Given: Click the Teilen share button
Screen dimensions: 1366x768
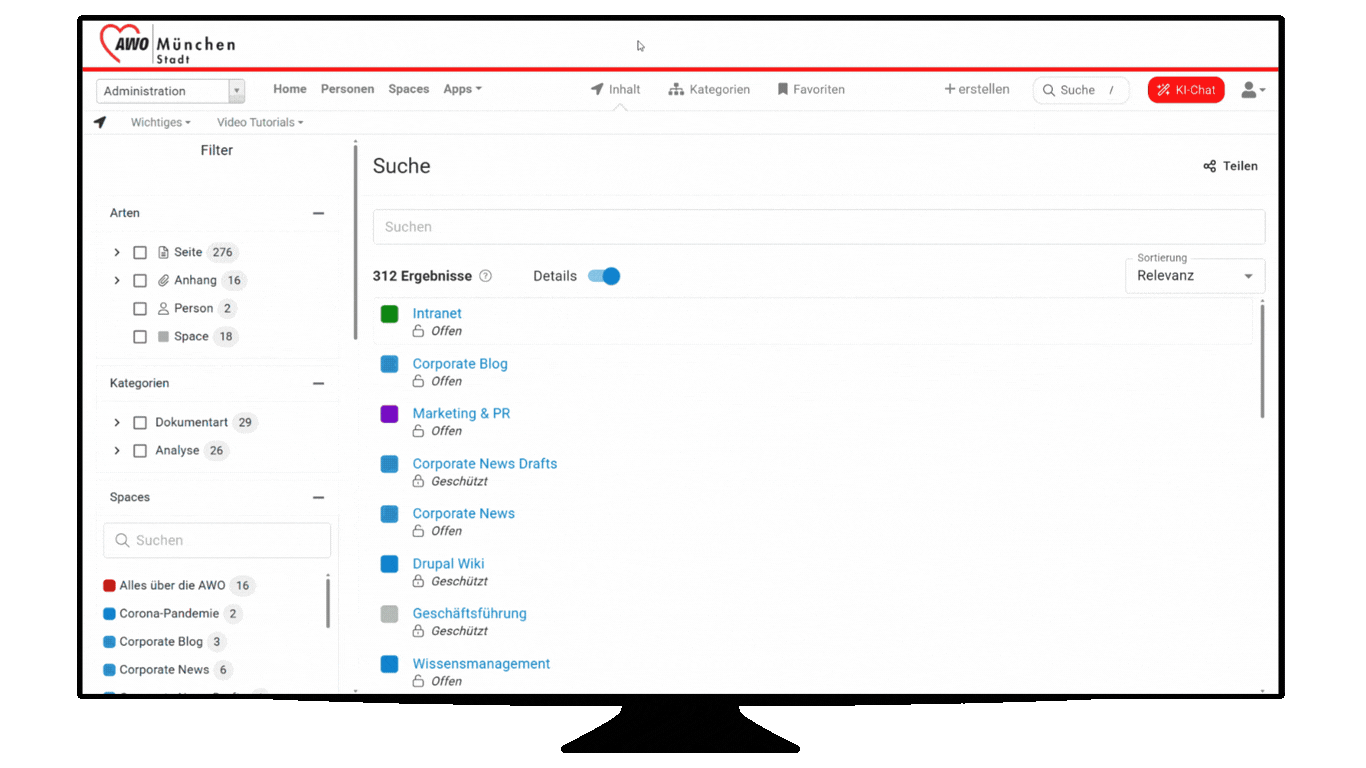Looking at the screenshot, I should click(x=1230, y=166).
